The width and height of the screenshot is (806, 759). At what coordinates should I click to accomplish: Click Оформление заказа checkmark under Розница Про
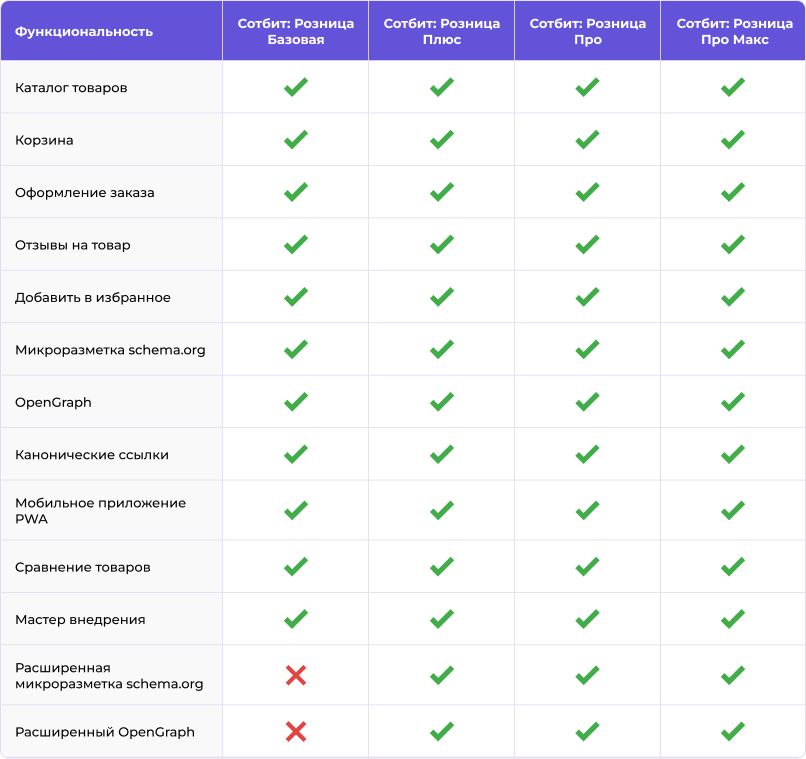pyautogui.click(x=587, y=192)
